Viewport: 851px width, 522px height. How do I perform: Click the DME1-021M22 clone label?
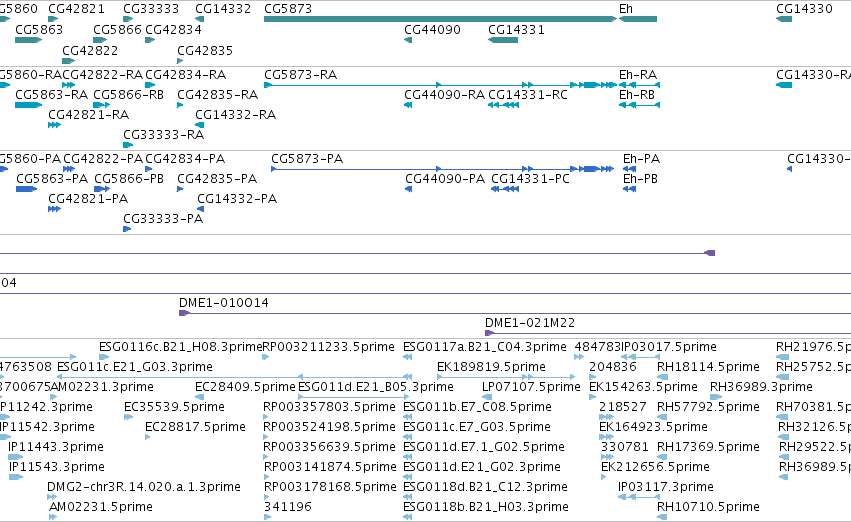[530, 323]
